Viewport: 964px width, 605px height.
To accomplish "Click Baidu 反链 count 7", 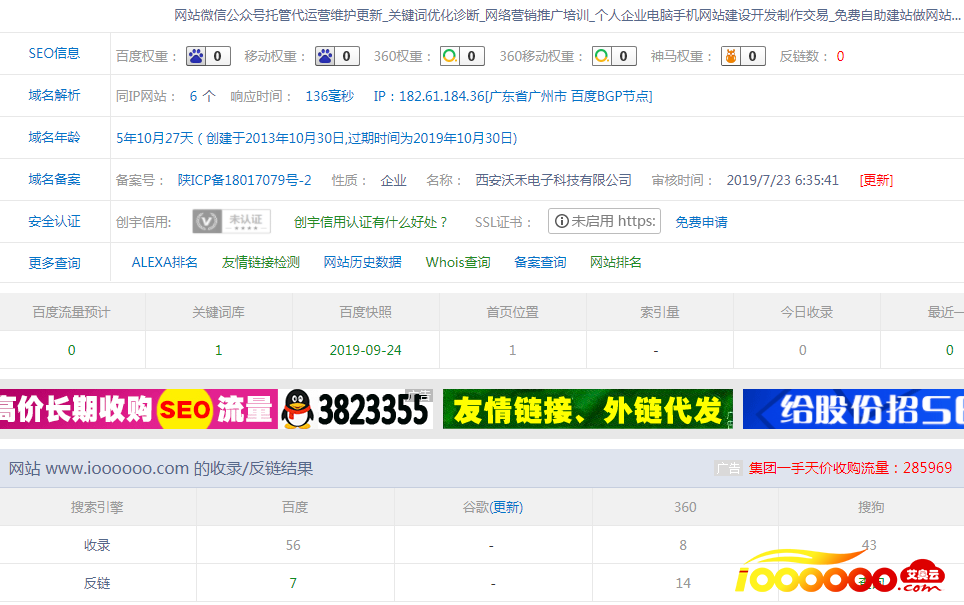I will tap(293, 583).
